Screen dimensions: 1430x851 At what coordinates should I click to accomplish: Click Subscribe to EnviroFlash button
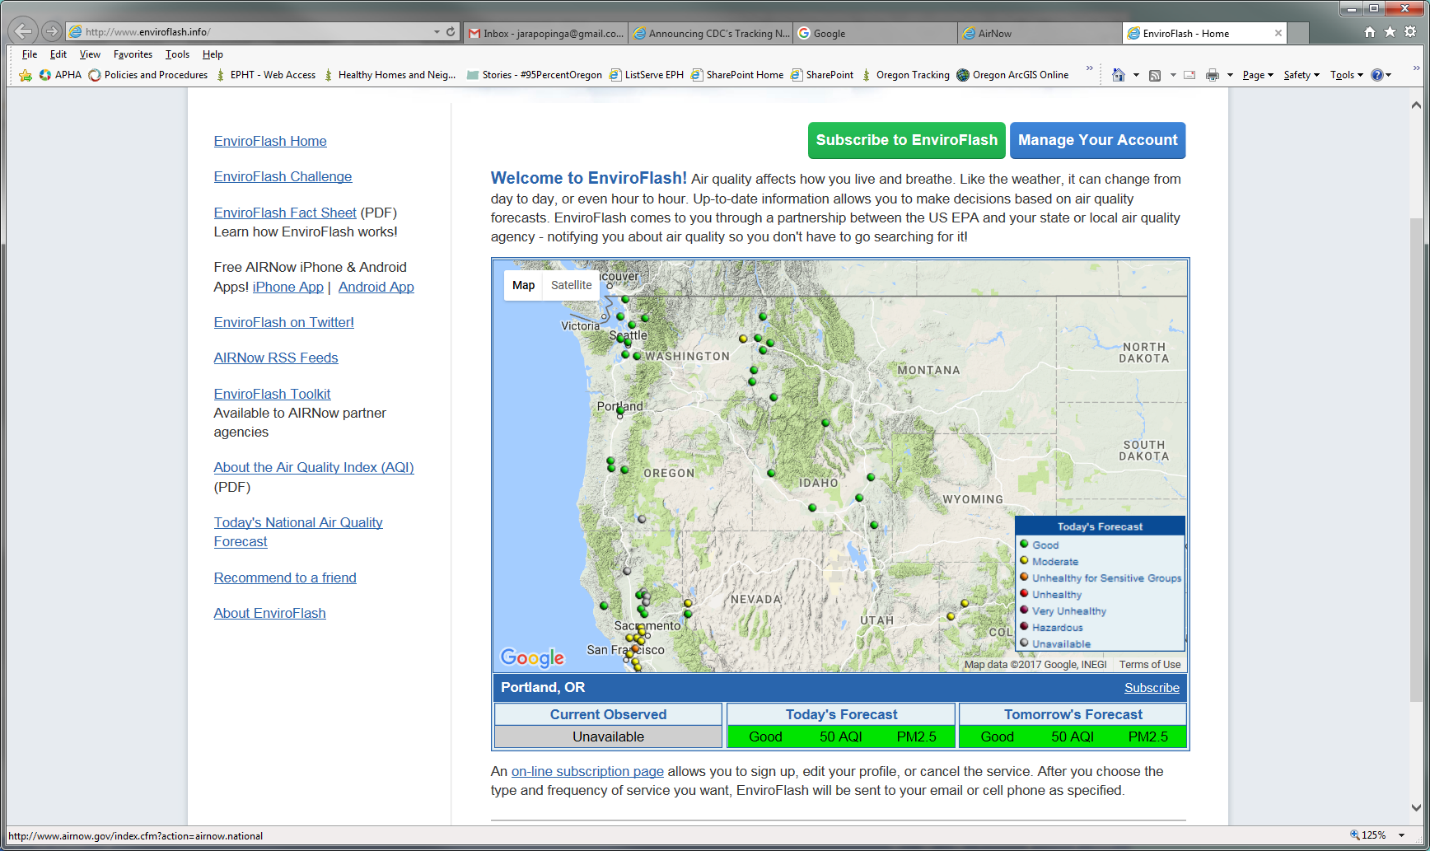[x=907, y=140]
